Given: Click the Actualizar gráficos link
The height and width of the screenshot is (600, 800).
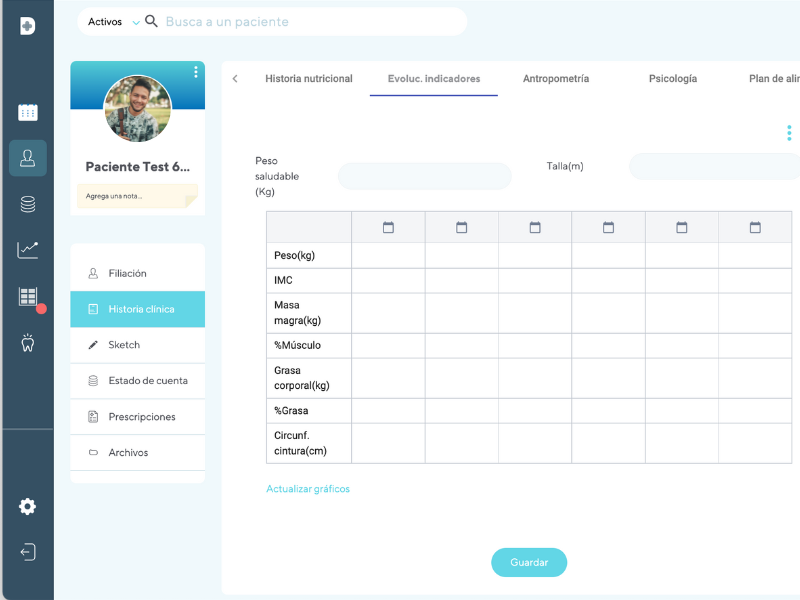Looking at the screenshot, I should click(307, 488).
